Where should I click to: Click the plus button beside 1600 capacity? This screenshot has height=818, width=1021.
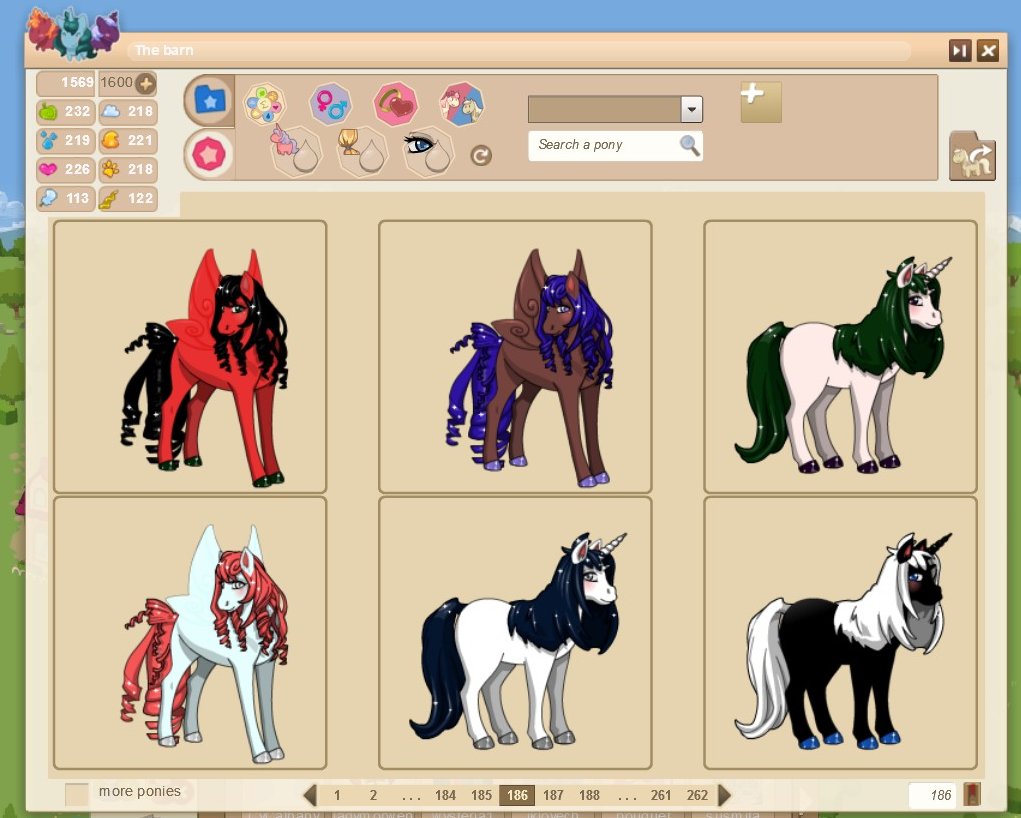pos(146,83)
